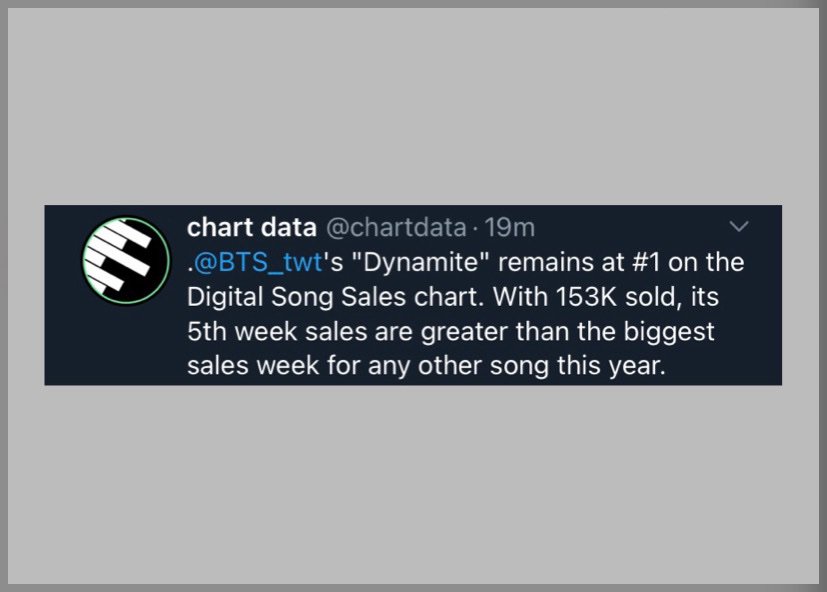Expand the tweet options chevron
827x592 pixels.
pos(738,227)
